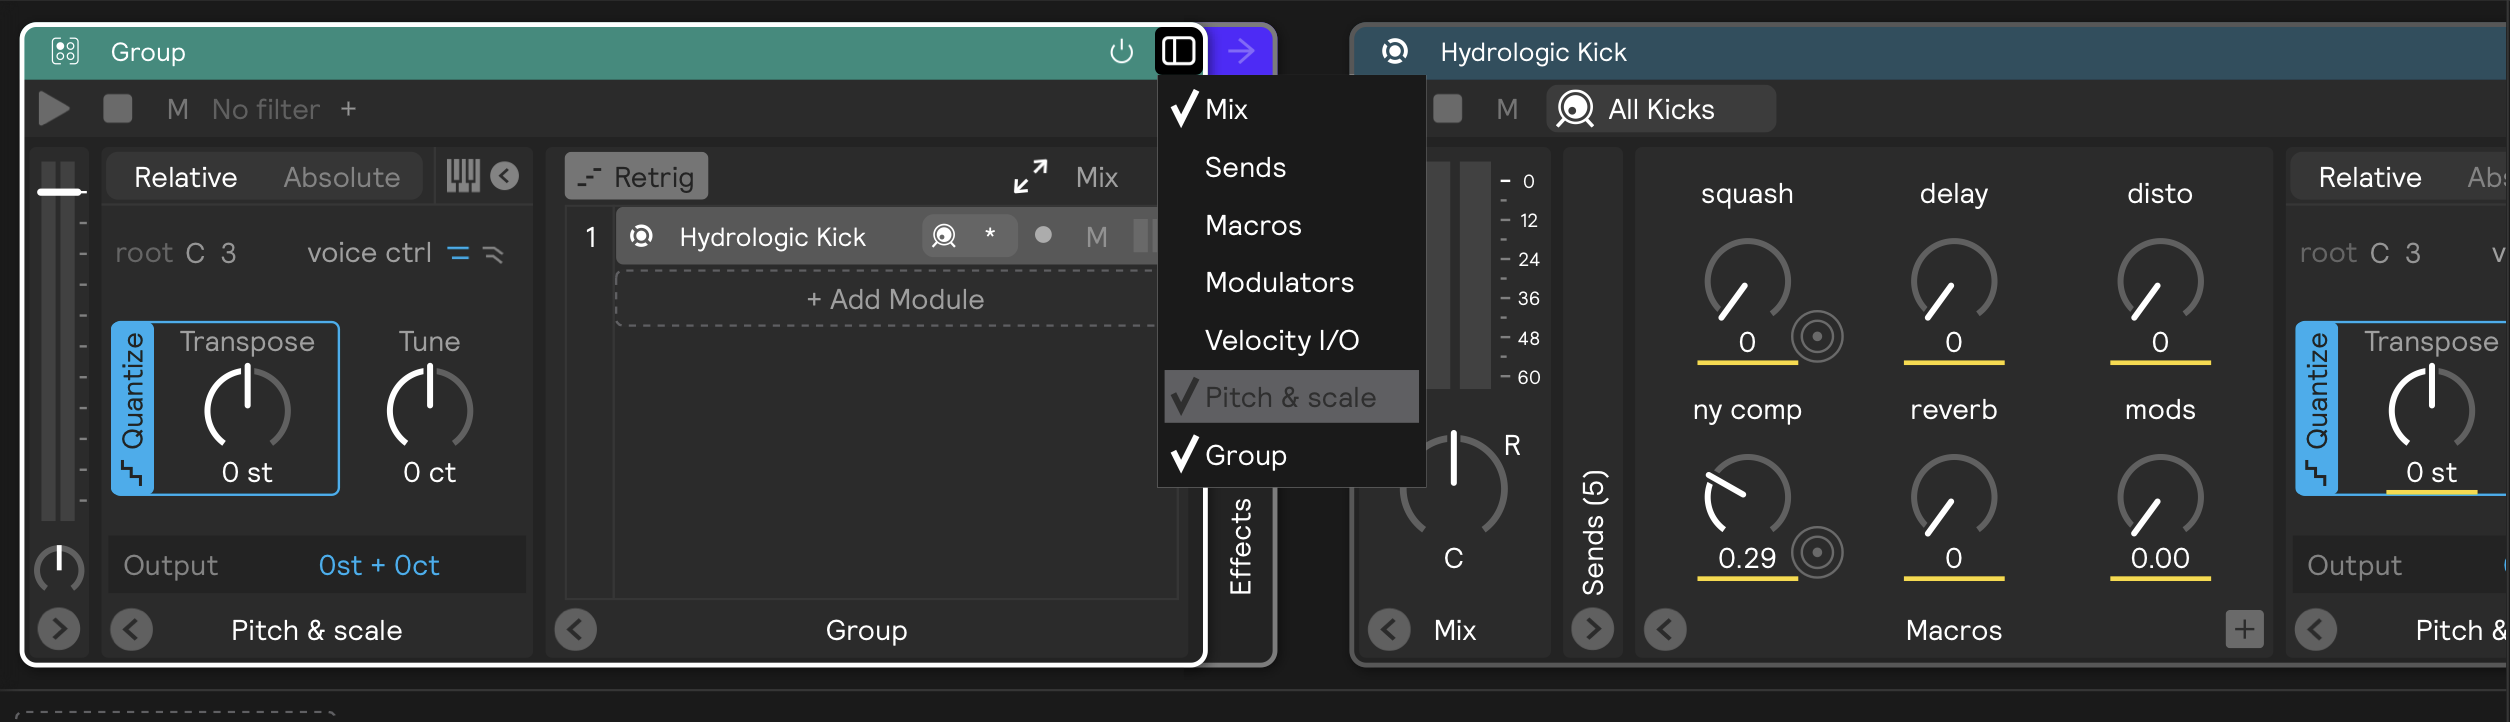2510x722 pixels.
Task: Click the Mix label in Group panel
Action: click(x=1097, y=177)
